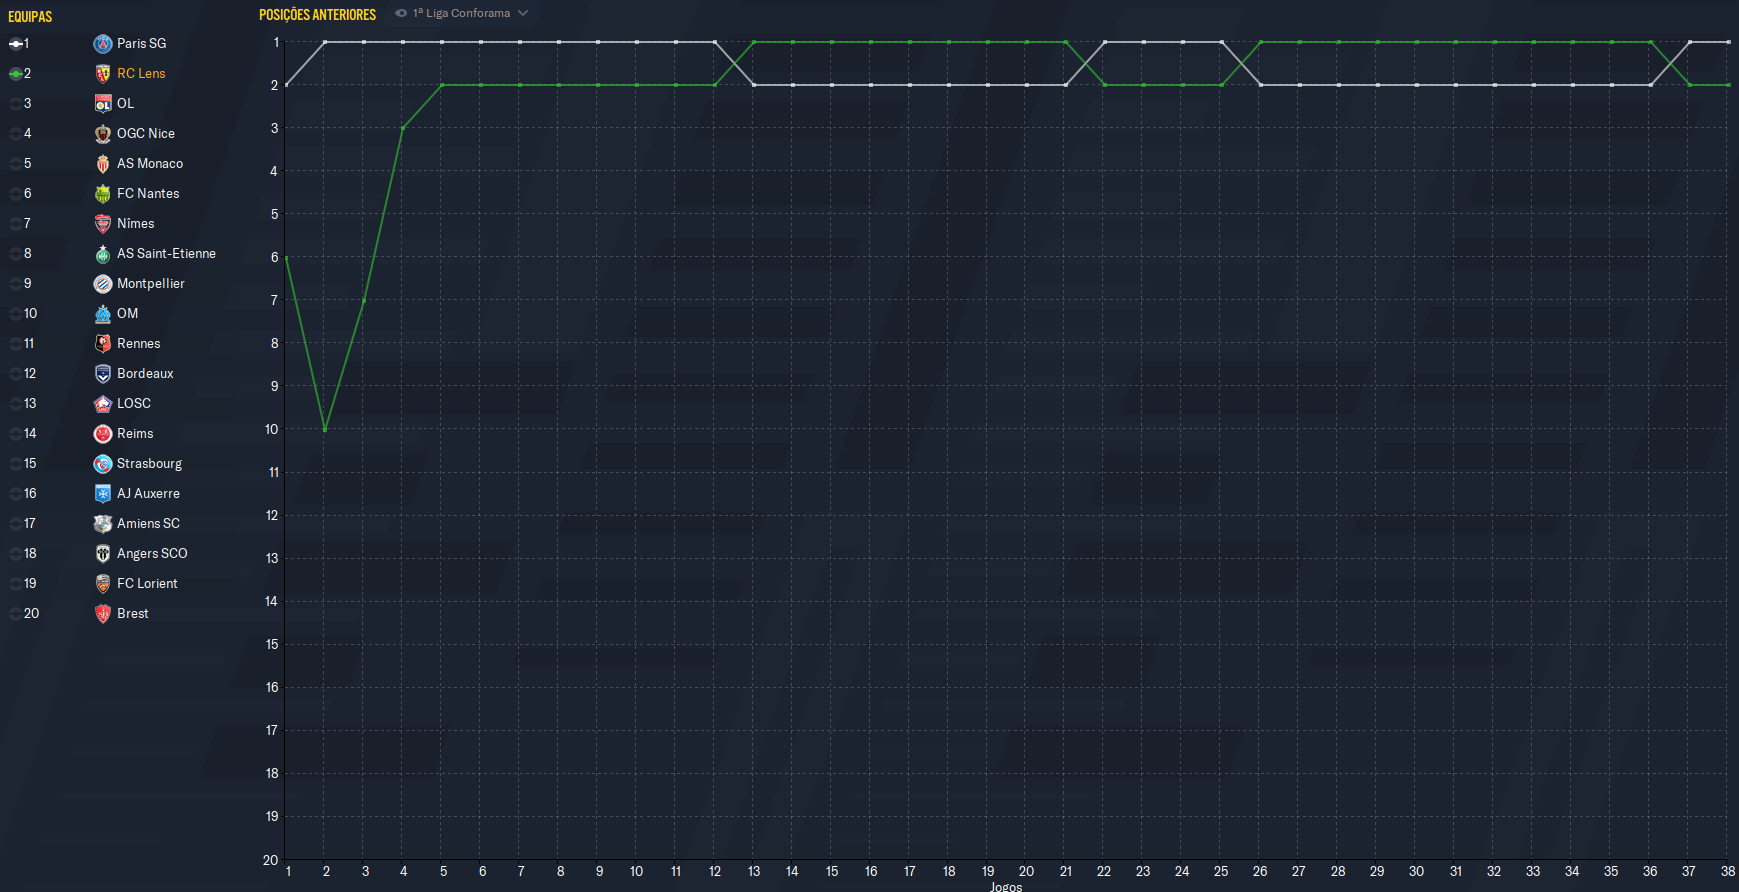Click the Rennes club crest
The image size is (1739, 892).
coord(103,344)
